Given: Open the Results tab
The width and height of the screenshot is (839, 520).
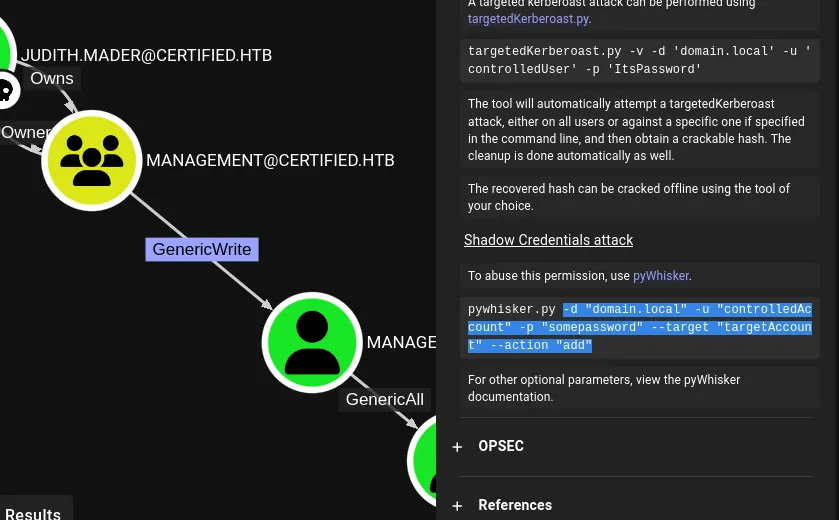Looking at the screenshot, I should pos(33,513).
